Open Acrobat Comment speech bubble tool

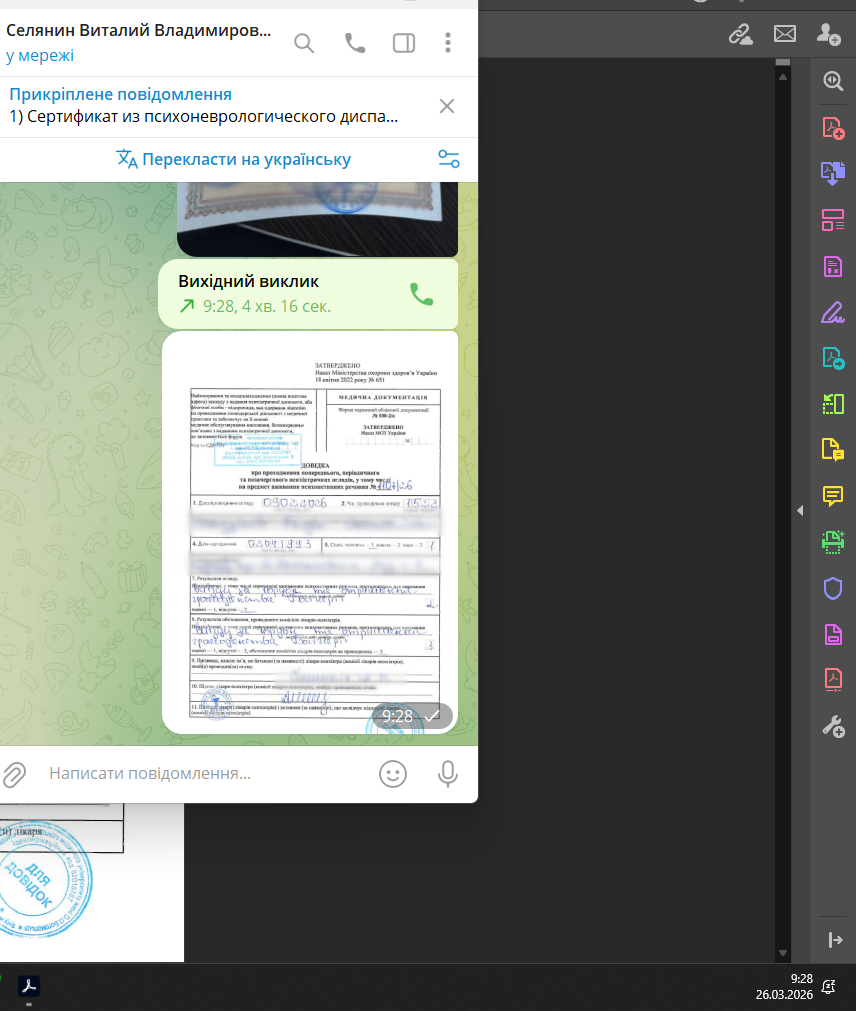833,496
